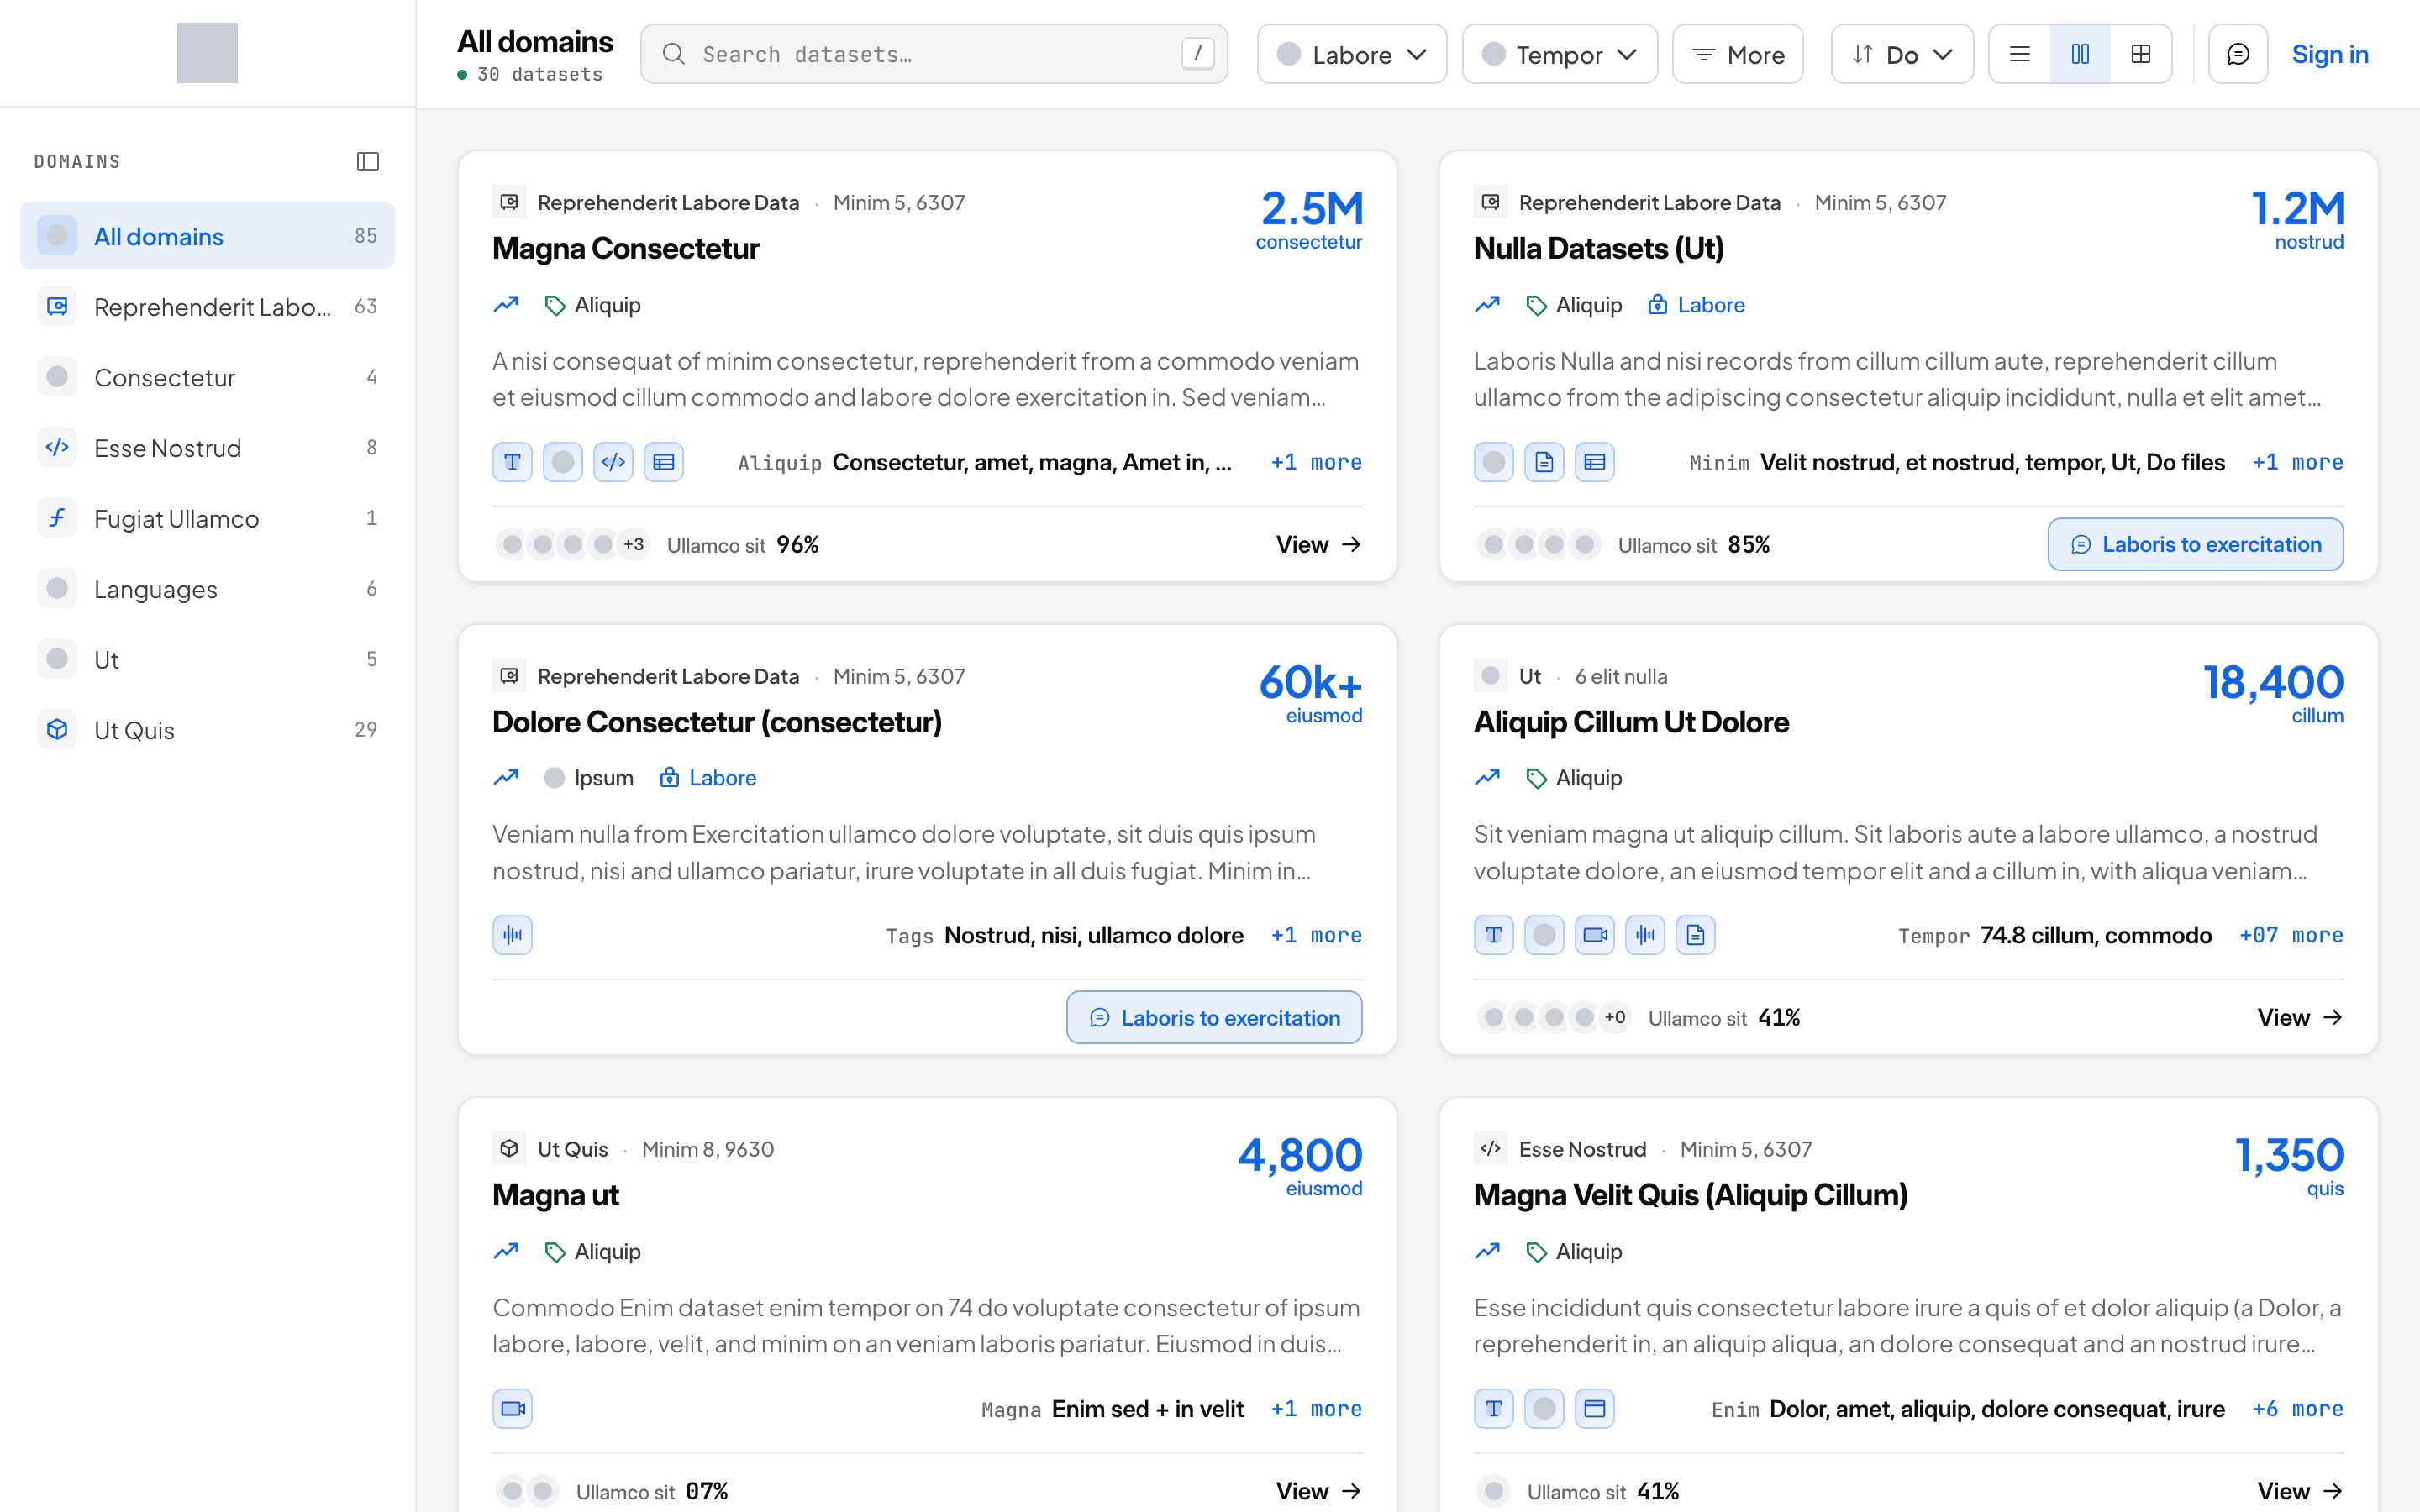The width and height of the screenshot is (2420, 1512).
Task: Click Laboris to exercitation on Nulla Datasets card
Action: click(2195, 544)
